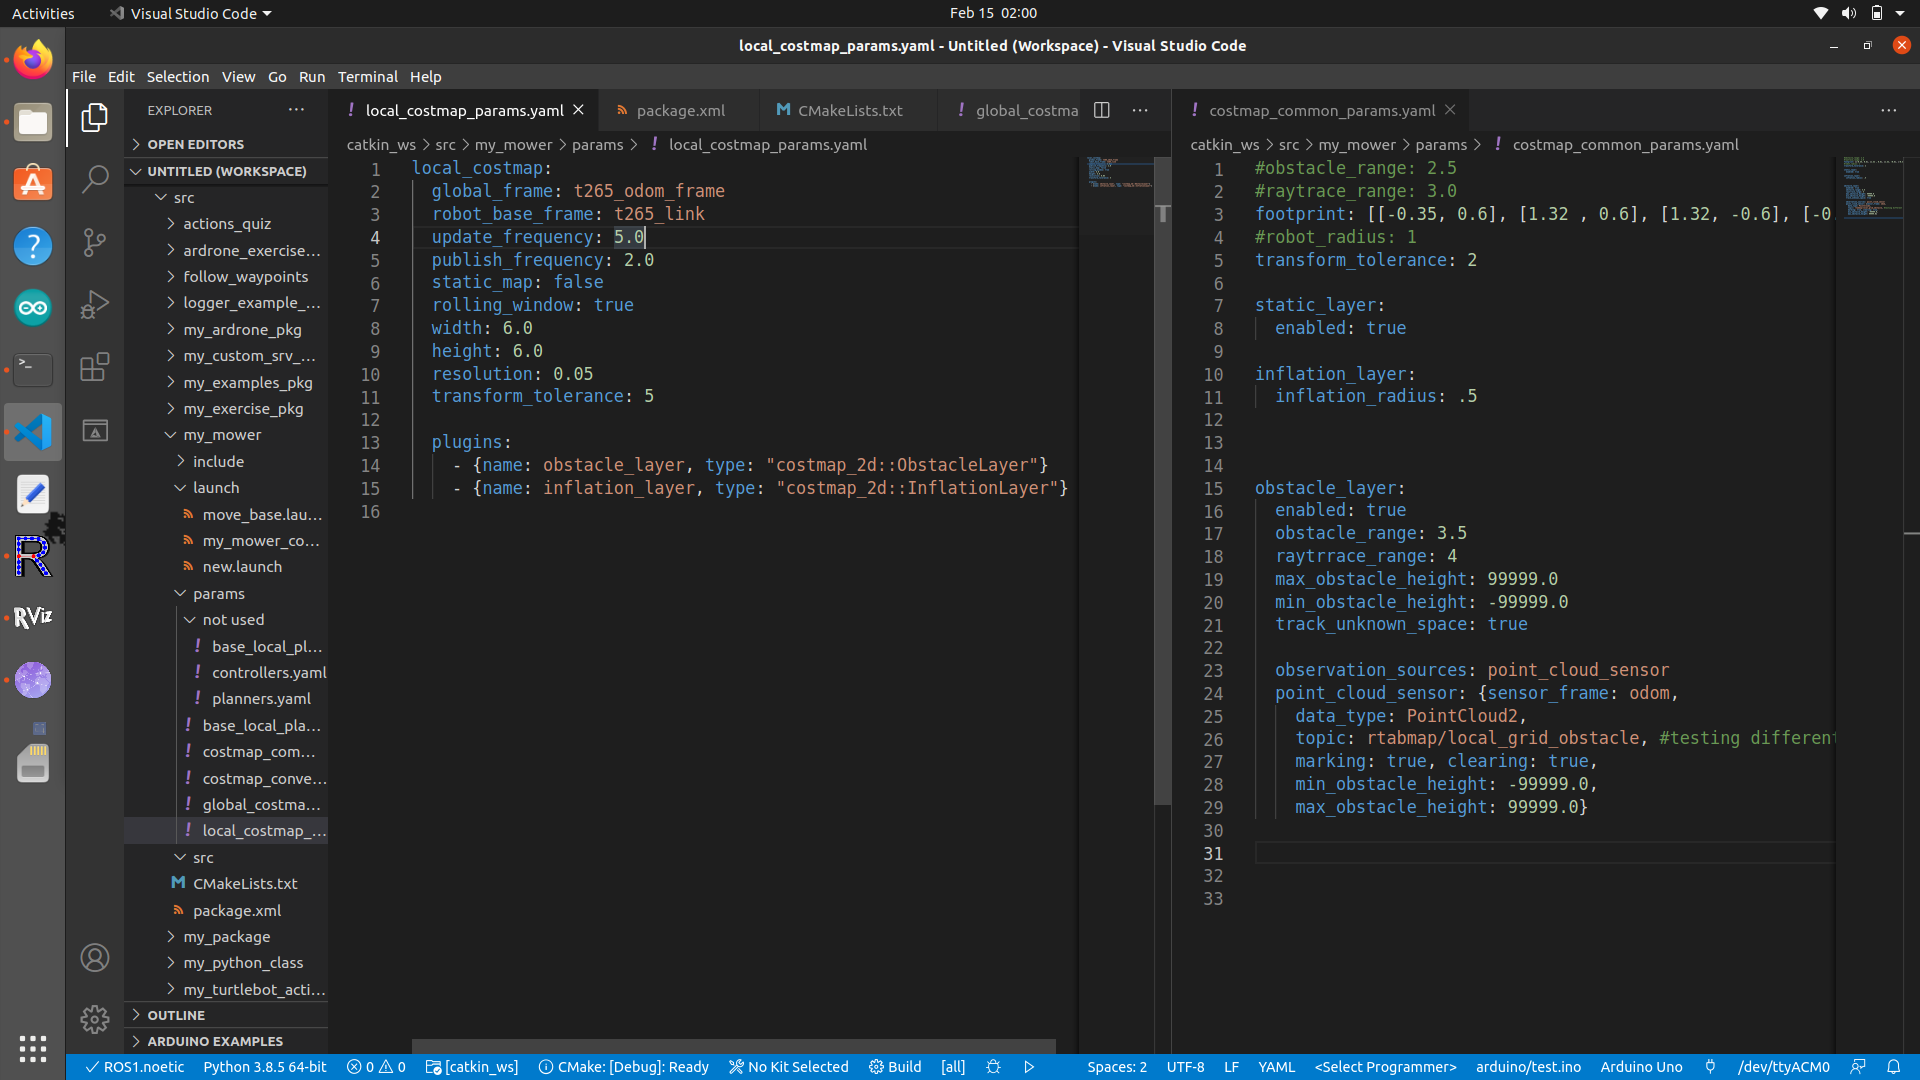This screenshot has height=1080, width=1920.
Task: Click the Build button in status bar
Action: point(895,1067)
